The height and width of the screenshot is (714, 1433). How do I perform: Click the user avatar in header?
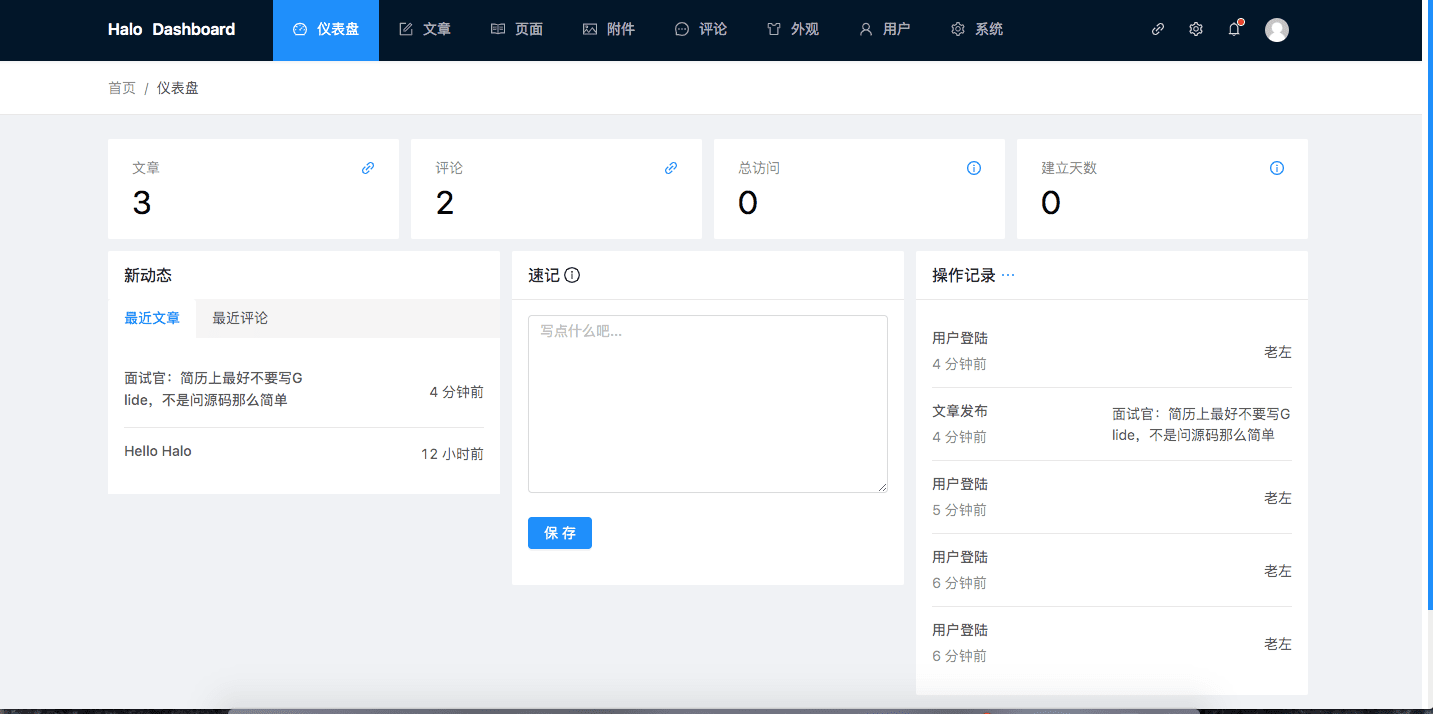[x=1276, y=30]
